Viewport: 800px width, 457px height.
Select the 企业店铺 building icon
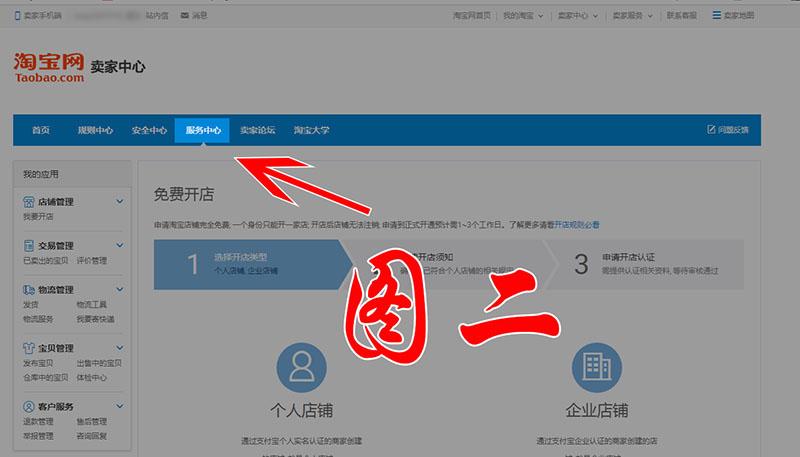click(595, 365)
